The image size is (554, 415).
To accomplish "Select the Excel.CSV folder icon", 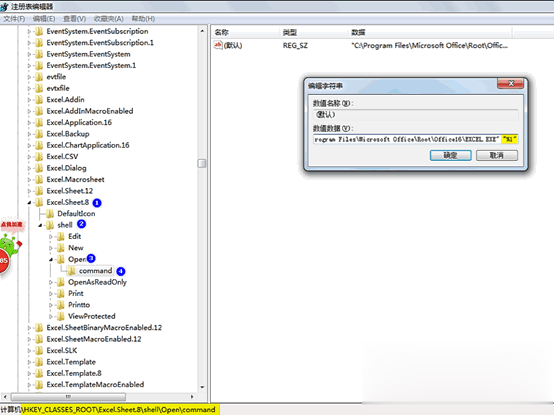I will pyautogui.click(x=39, y=156).
